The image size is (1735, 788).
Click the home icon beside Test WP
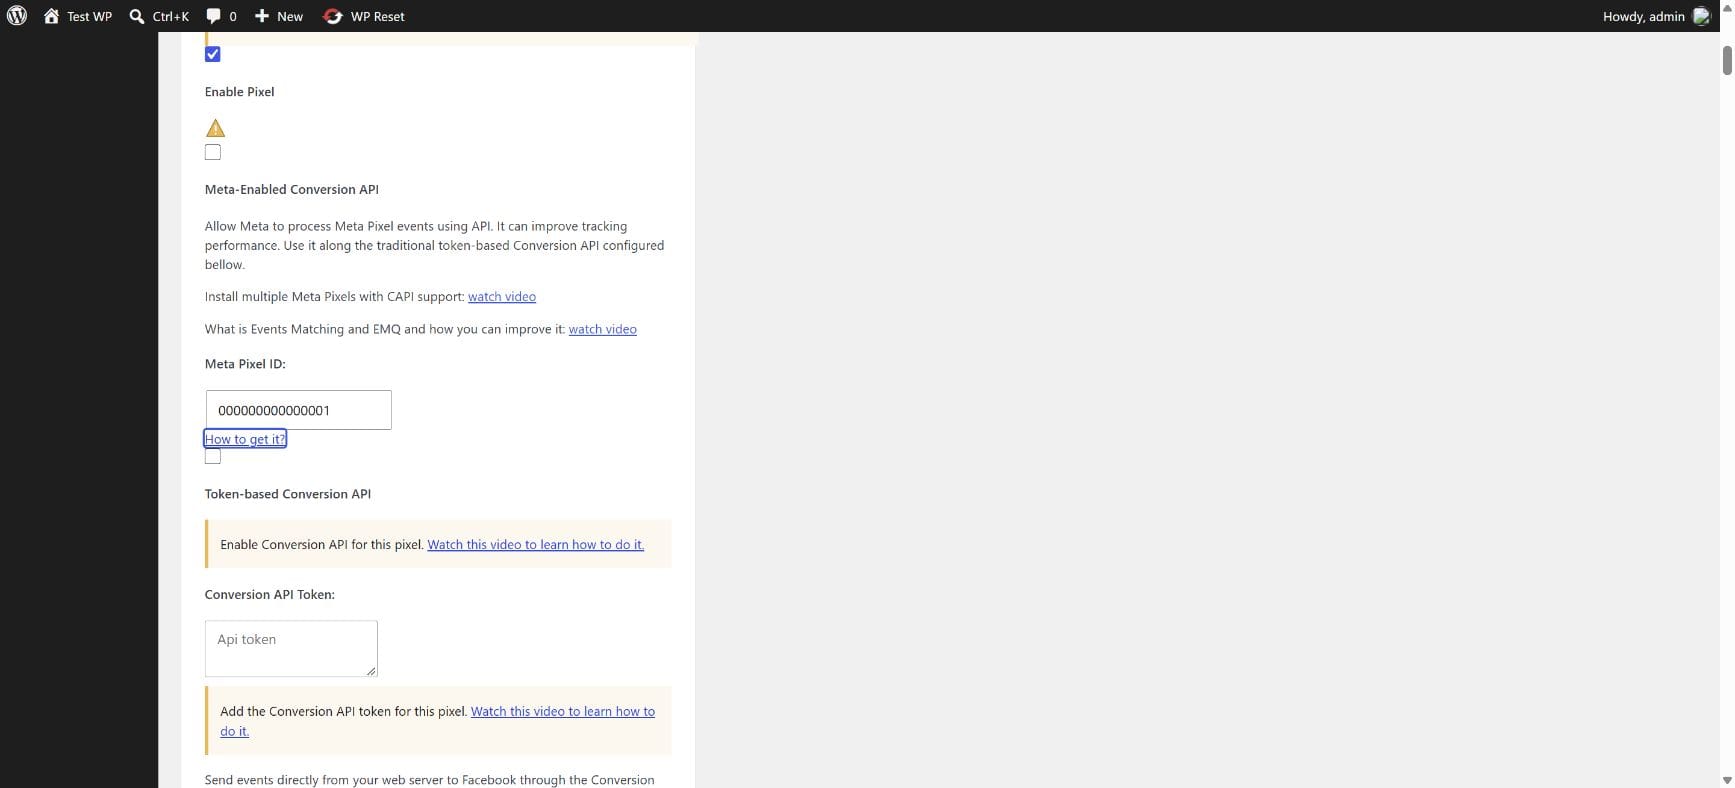(x=51, y=16)
